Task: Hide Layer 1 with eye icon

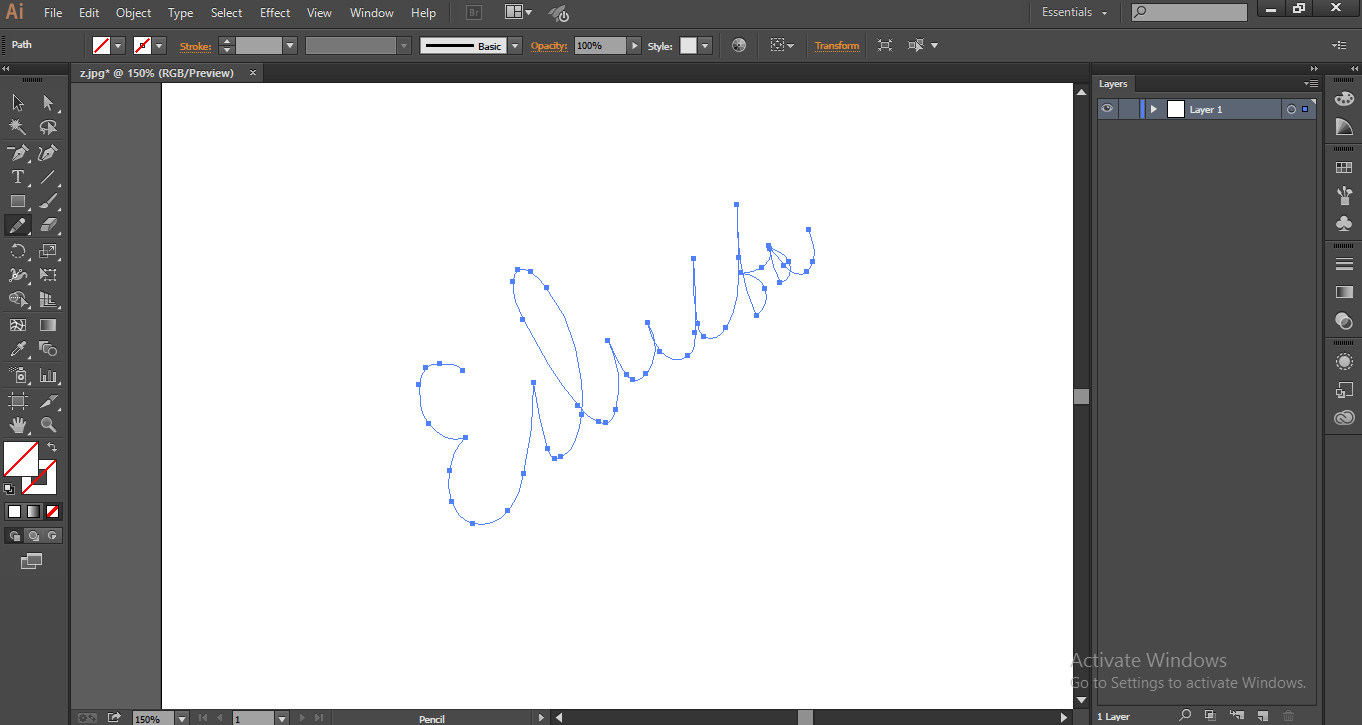Action: coord(1107,109)
